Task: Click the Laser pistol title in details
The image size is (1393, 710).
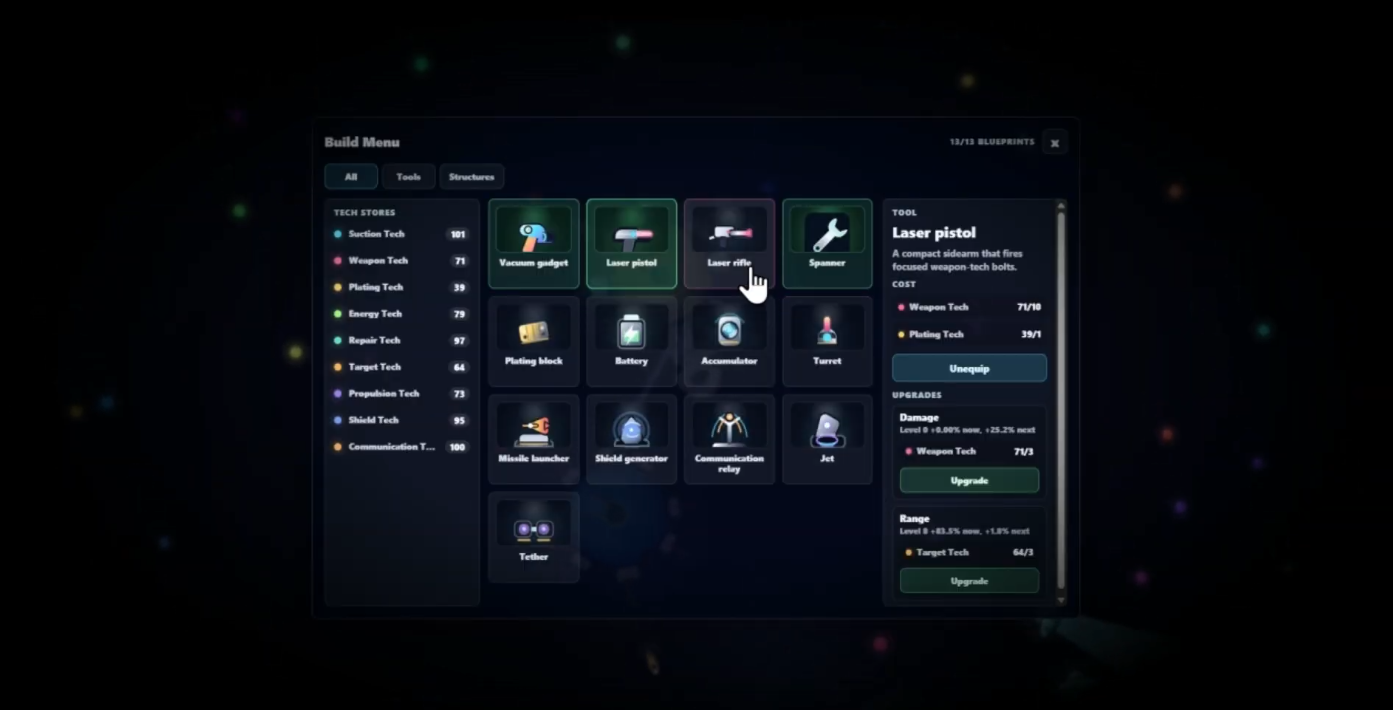Action: 934,233
